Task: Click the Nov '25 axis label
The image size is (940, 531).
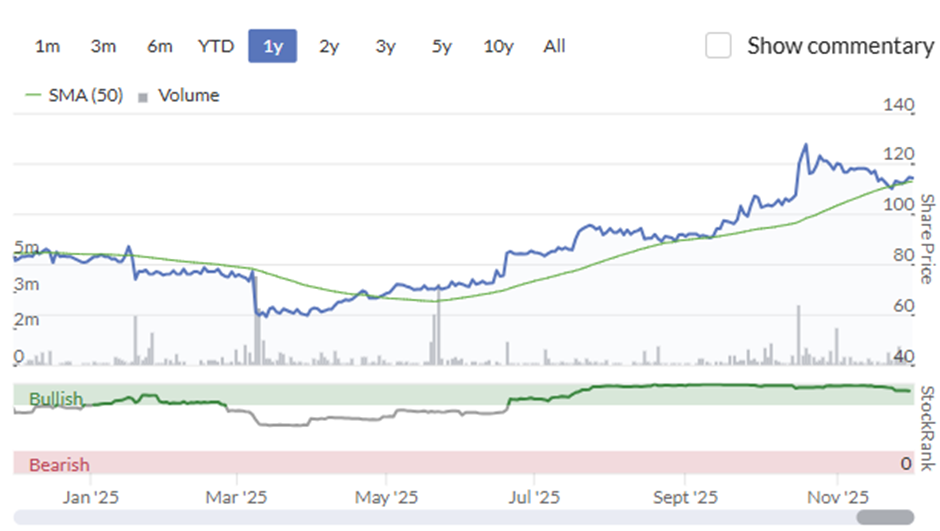Action: [x=837, y=497]
